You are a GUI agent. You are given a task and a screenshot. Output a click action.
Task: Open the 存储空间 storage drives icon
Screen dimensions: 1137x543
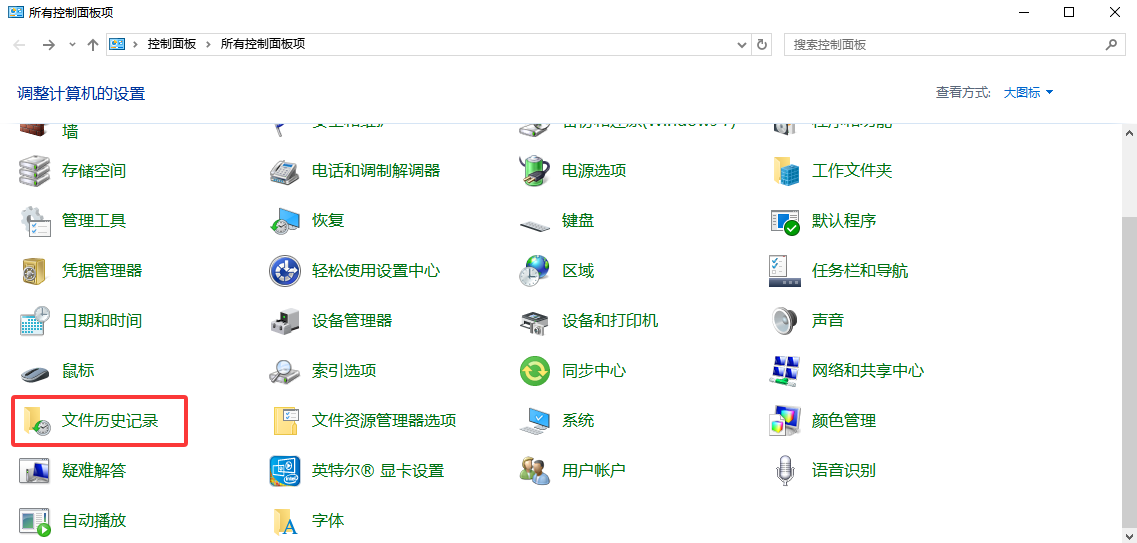34,171
